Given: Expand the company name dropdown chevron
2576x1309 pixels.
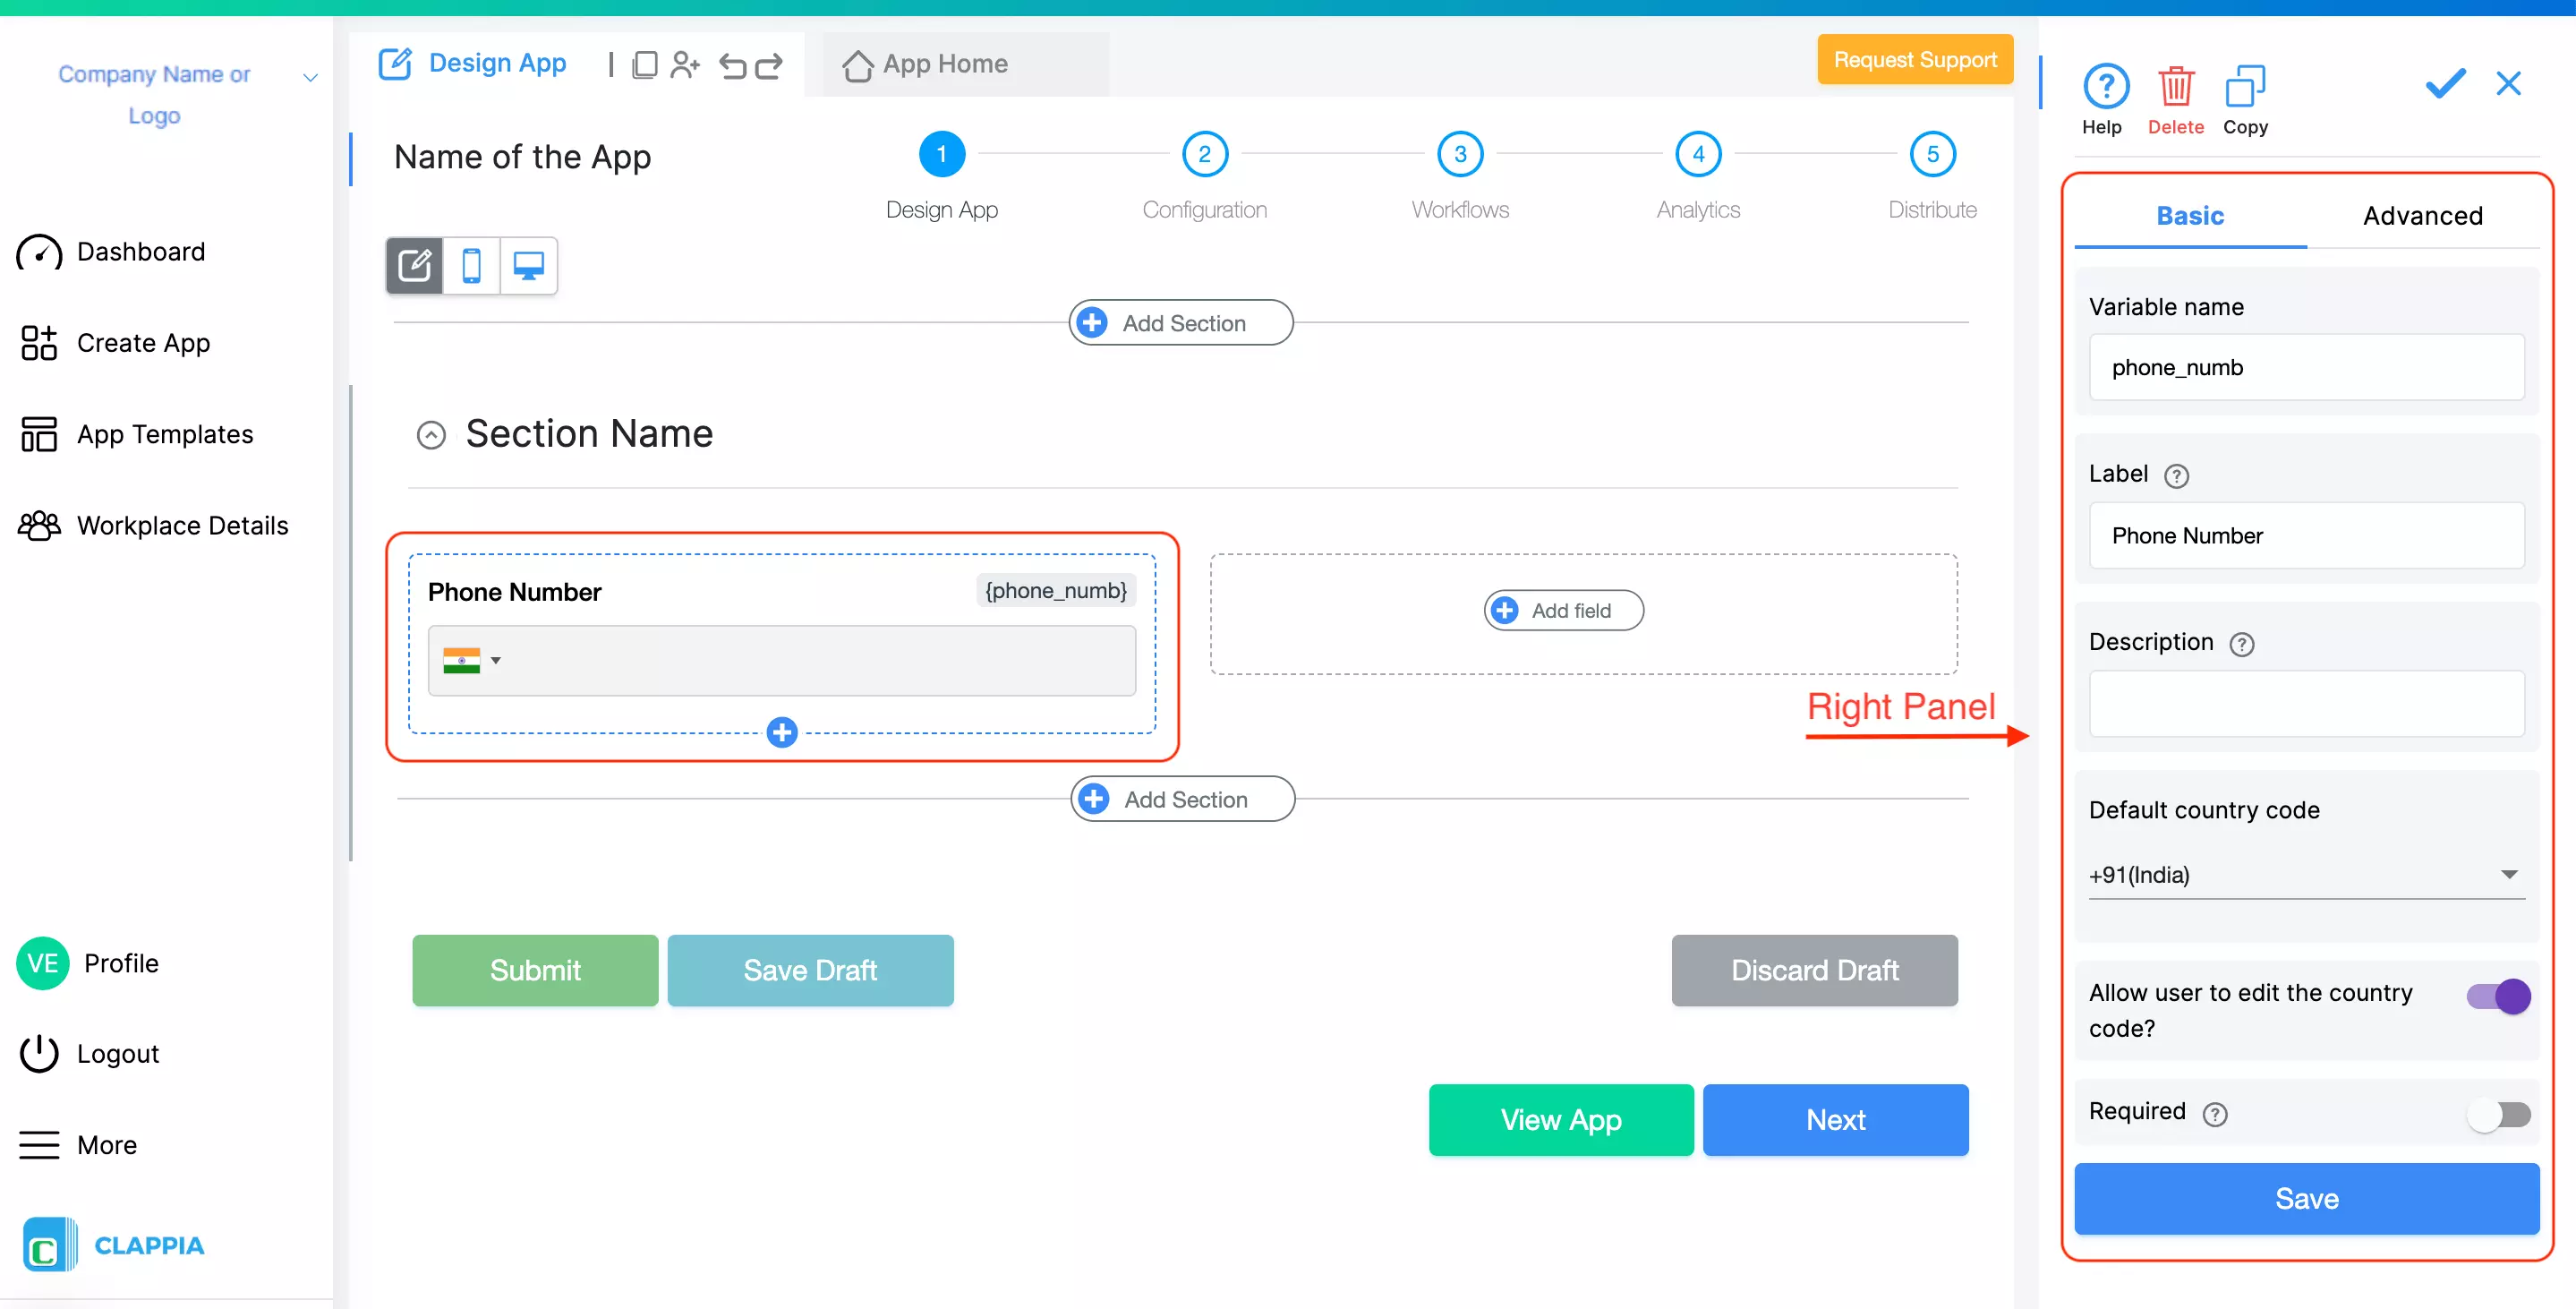Looking at the screenshot, I should pos(311,77).
